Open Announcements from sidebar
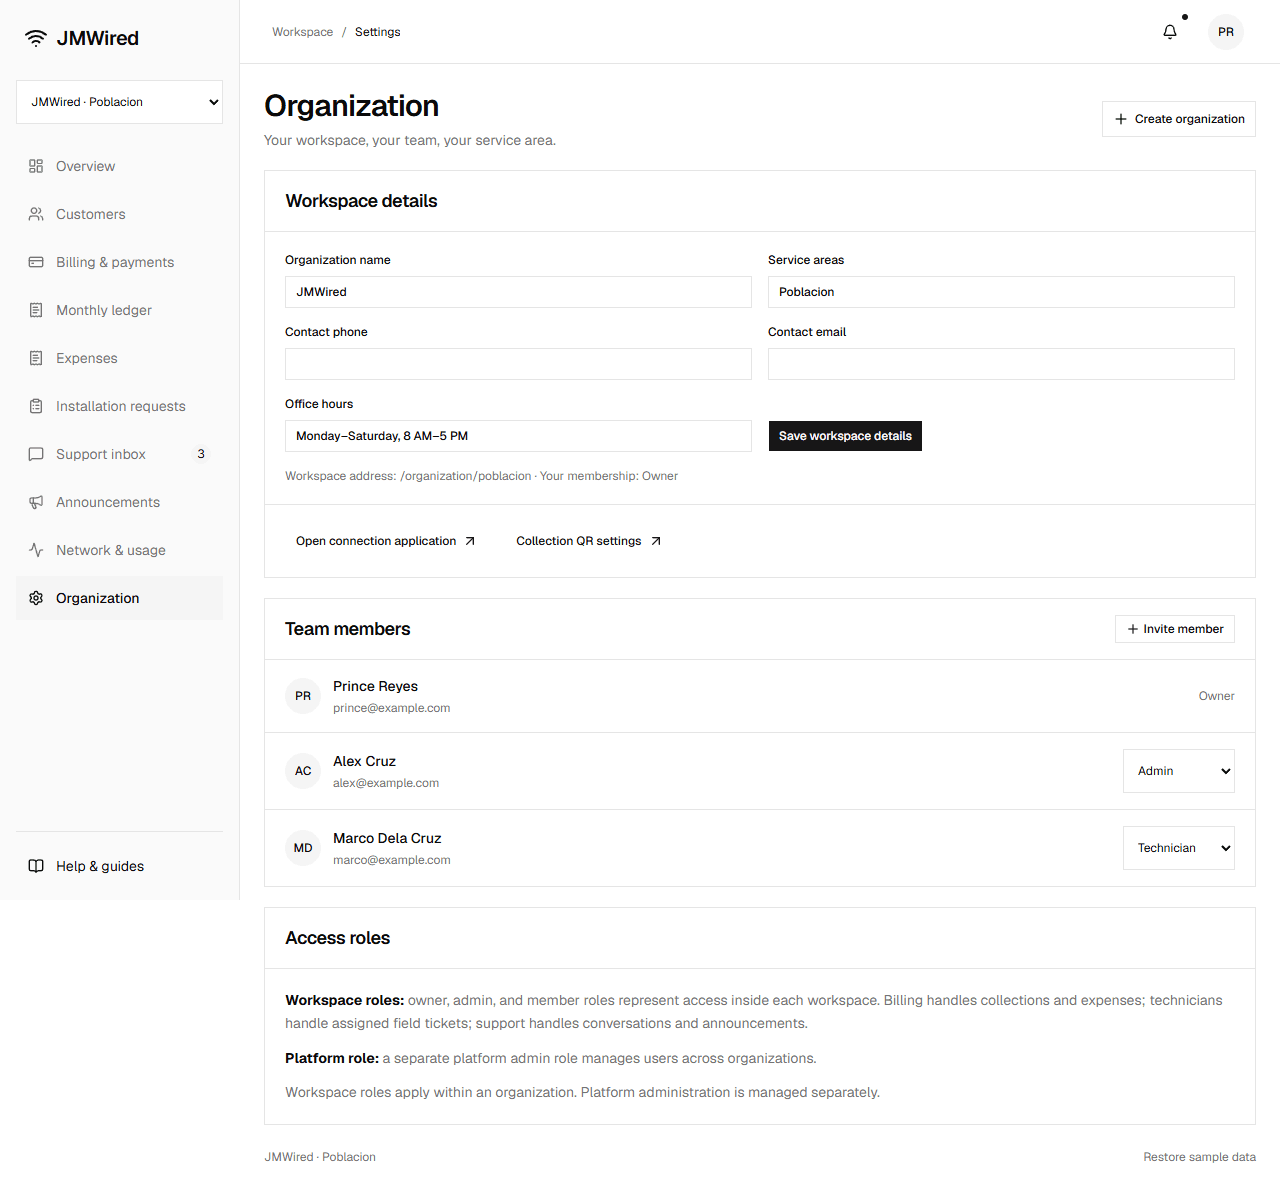The height and width of the screenshot is (1193, 1280). click(119, 502)
